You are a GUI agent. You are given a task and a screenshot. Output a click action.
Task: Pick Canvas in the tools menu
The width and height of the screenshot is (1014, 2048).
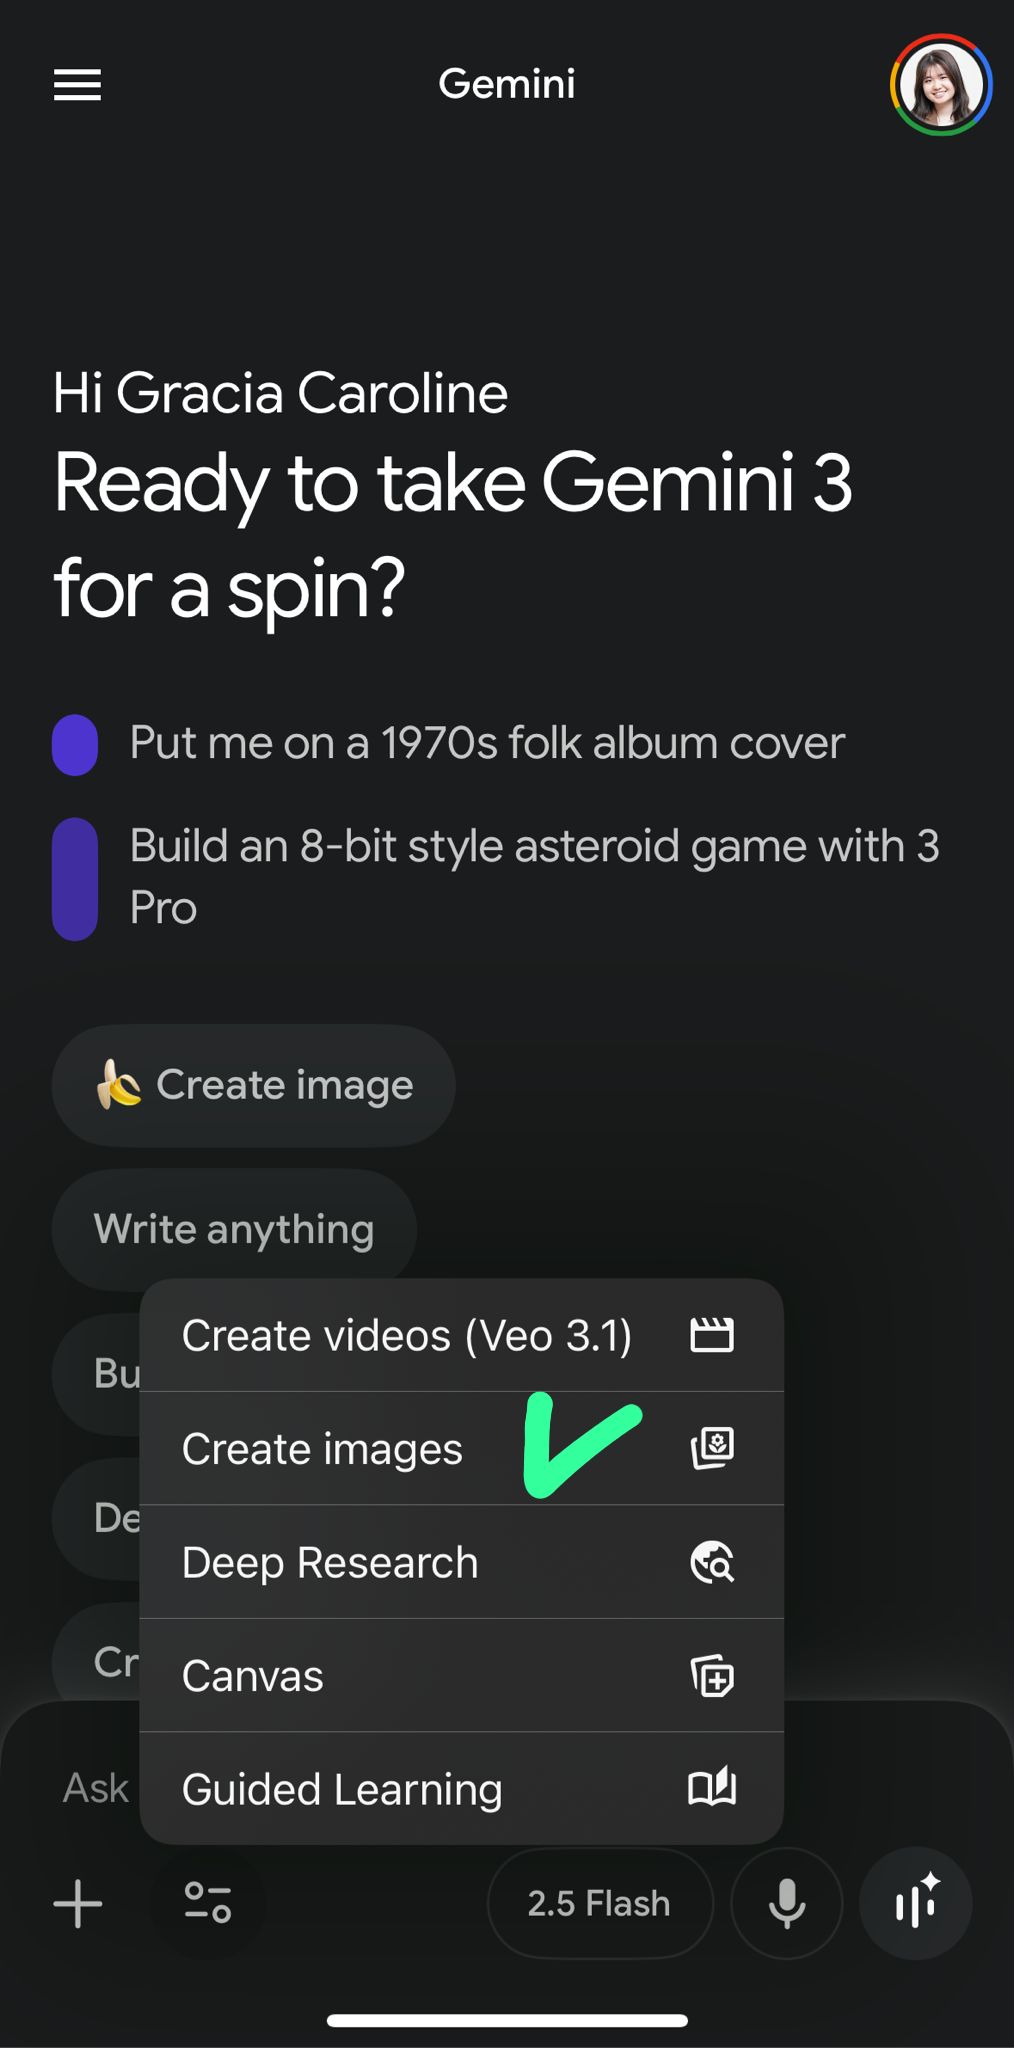(253, 1676)
